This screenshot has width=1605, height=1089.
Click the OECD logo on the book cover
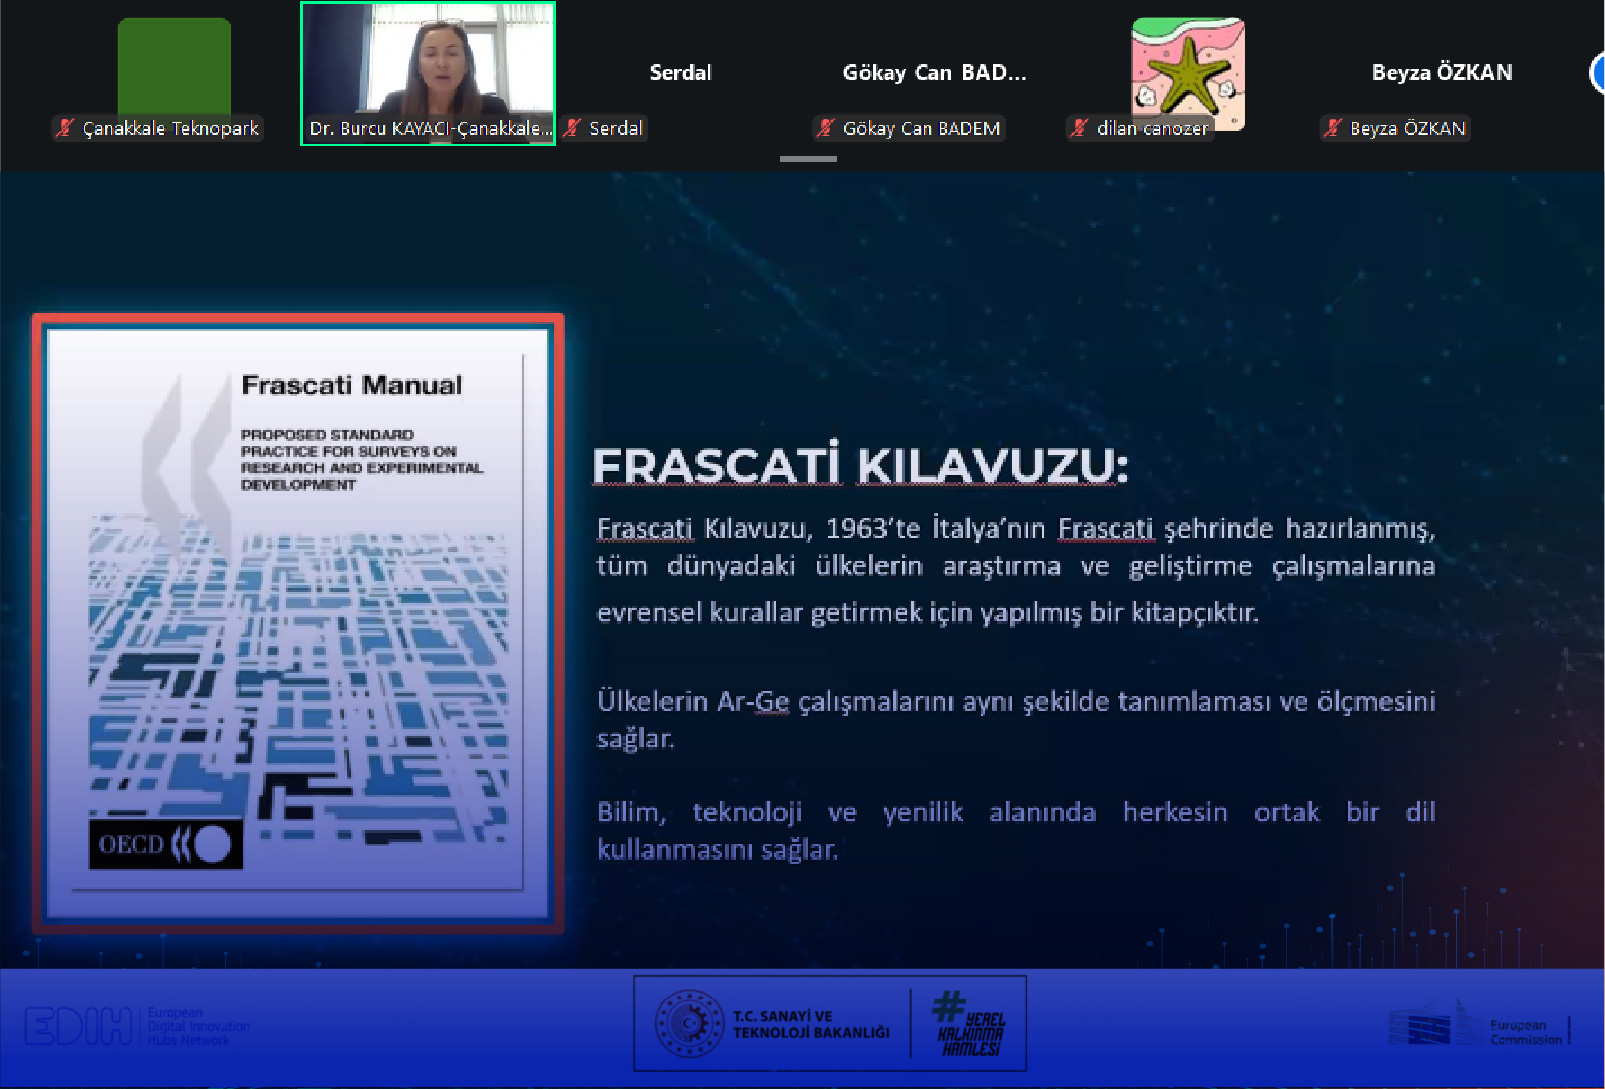(x=166, y=845)
